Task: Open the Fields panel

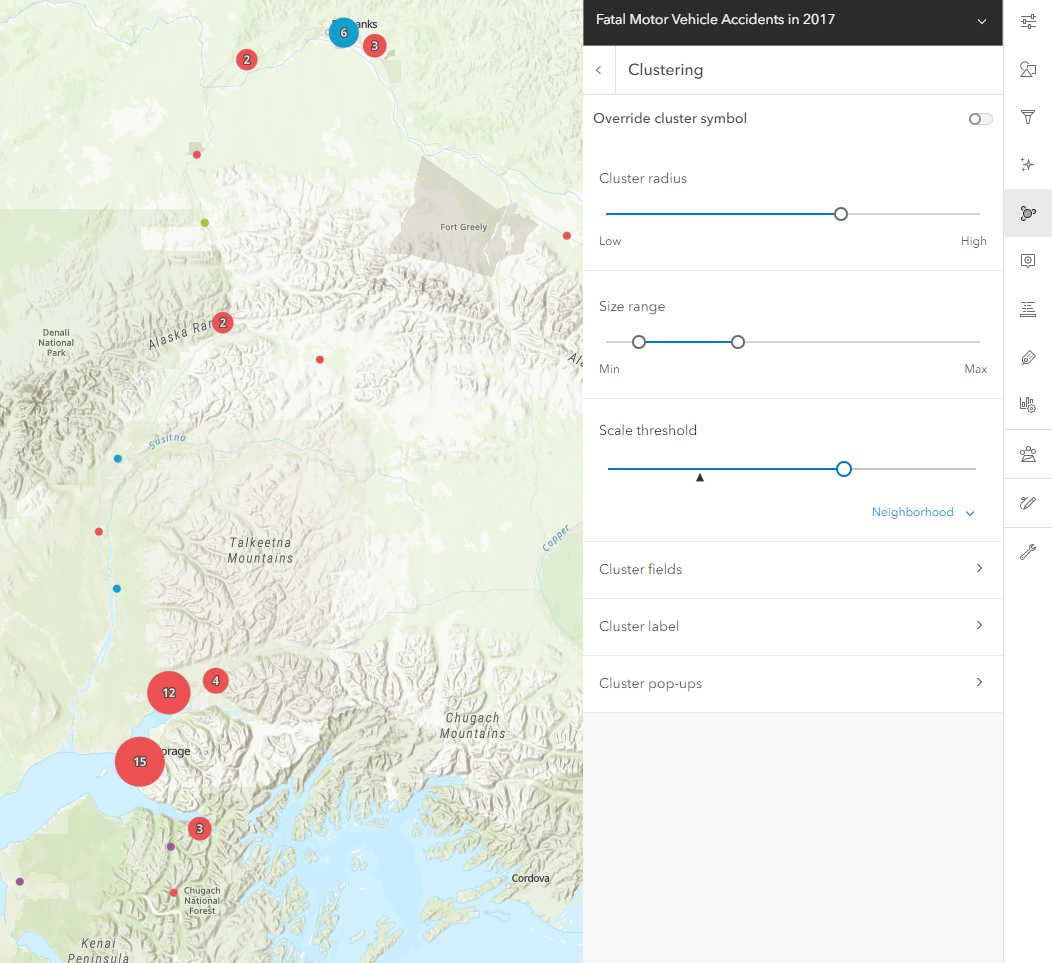Action: pyautogui.click(x=1028, y=309)
